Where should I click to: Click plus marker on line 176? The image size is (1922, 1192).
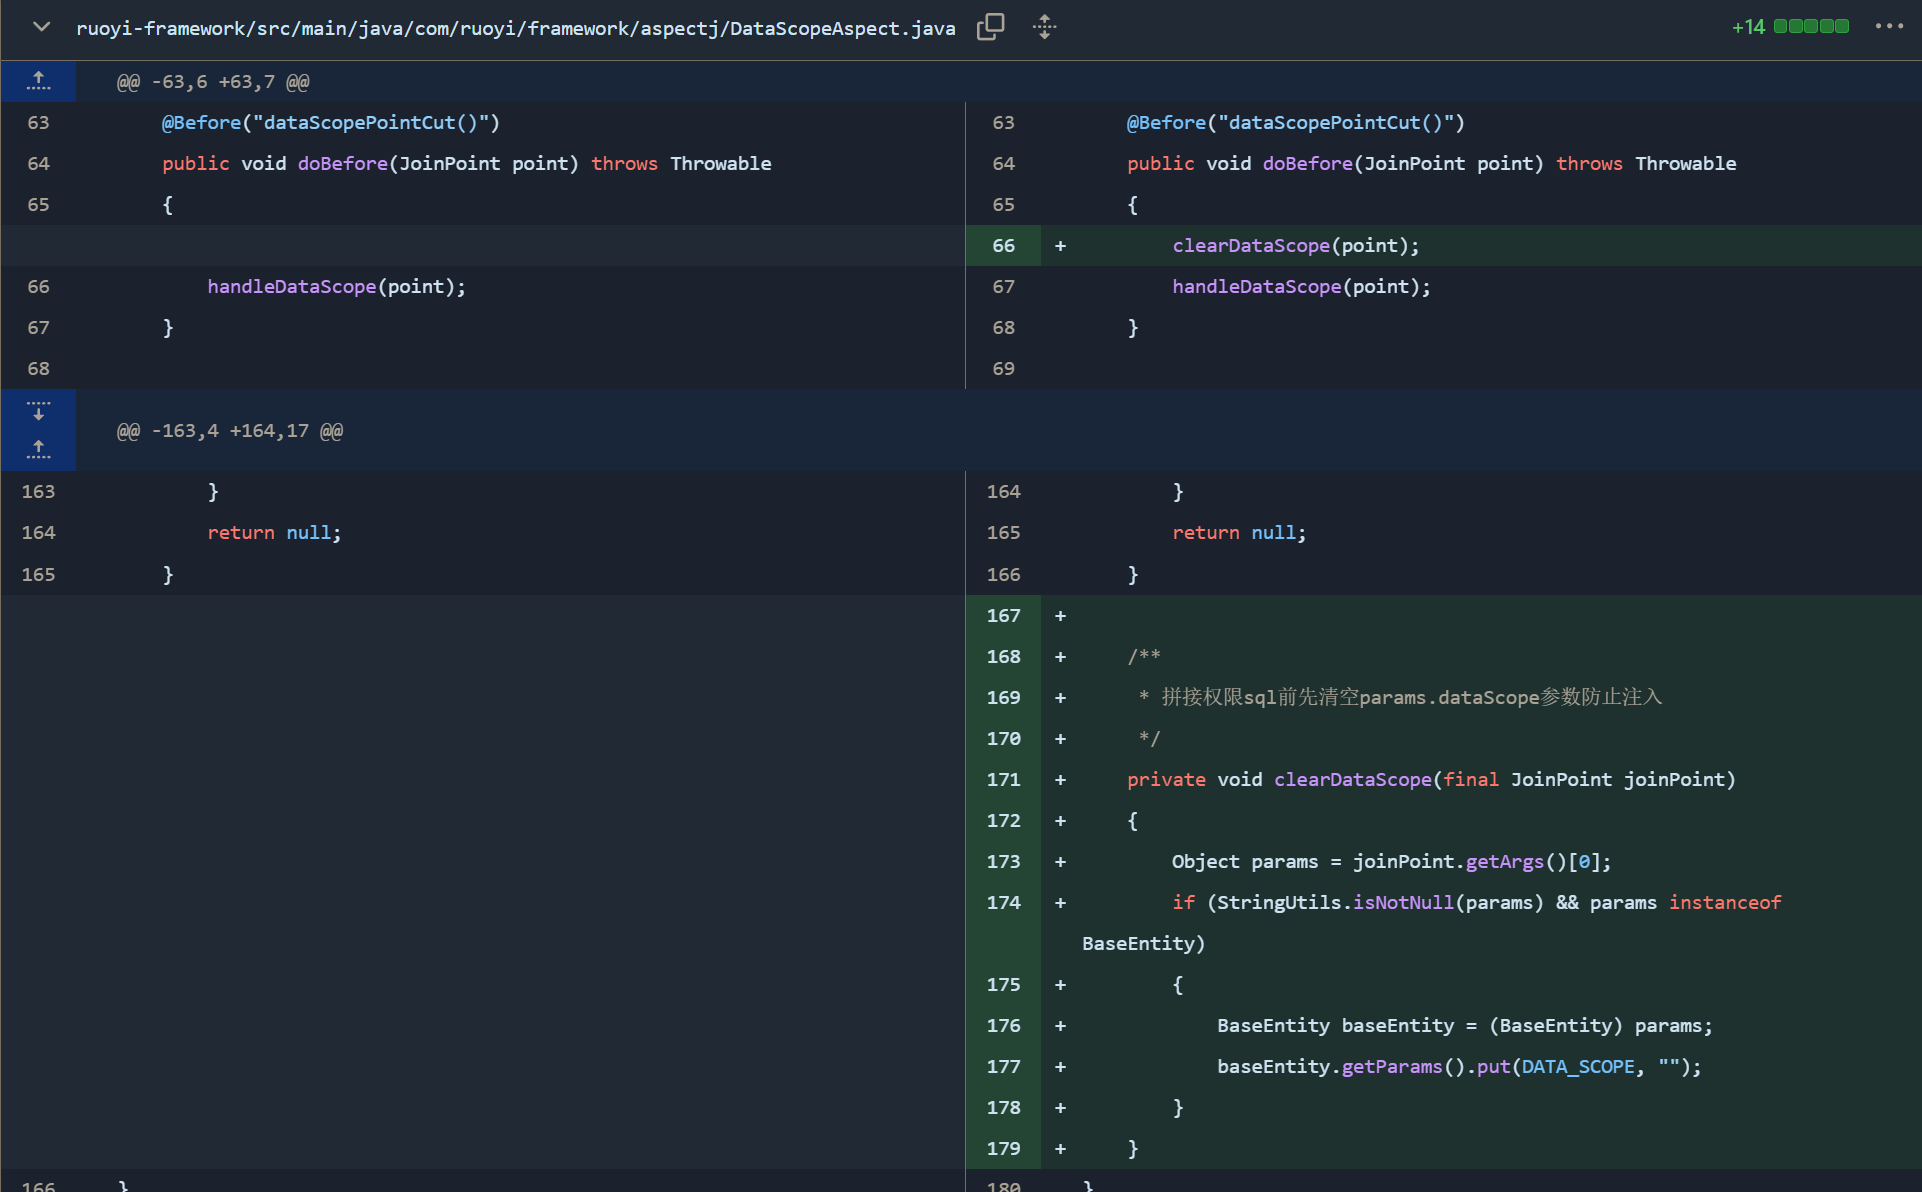point(1060,1025)
